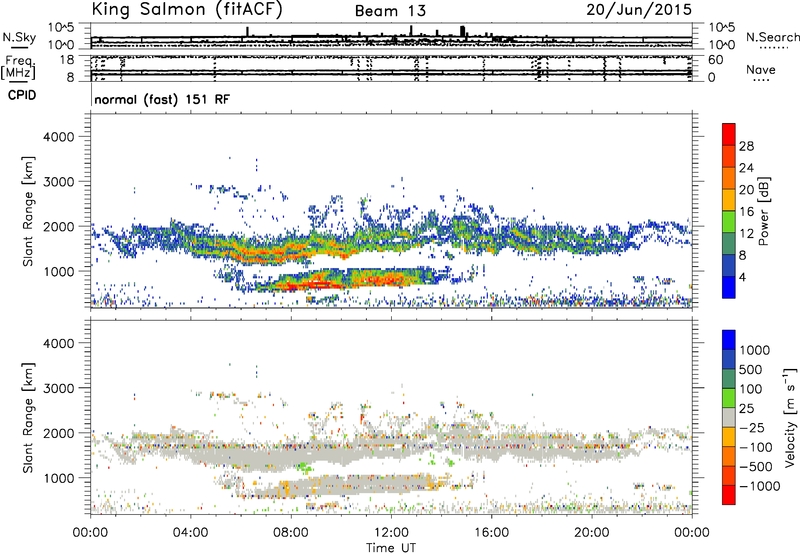
Task: Click the normal (fast) 151 RF text
Action: pyautogui.click(x=162, y=99)
